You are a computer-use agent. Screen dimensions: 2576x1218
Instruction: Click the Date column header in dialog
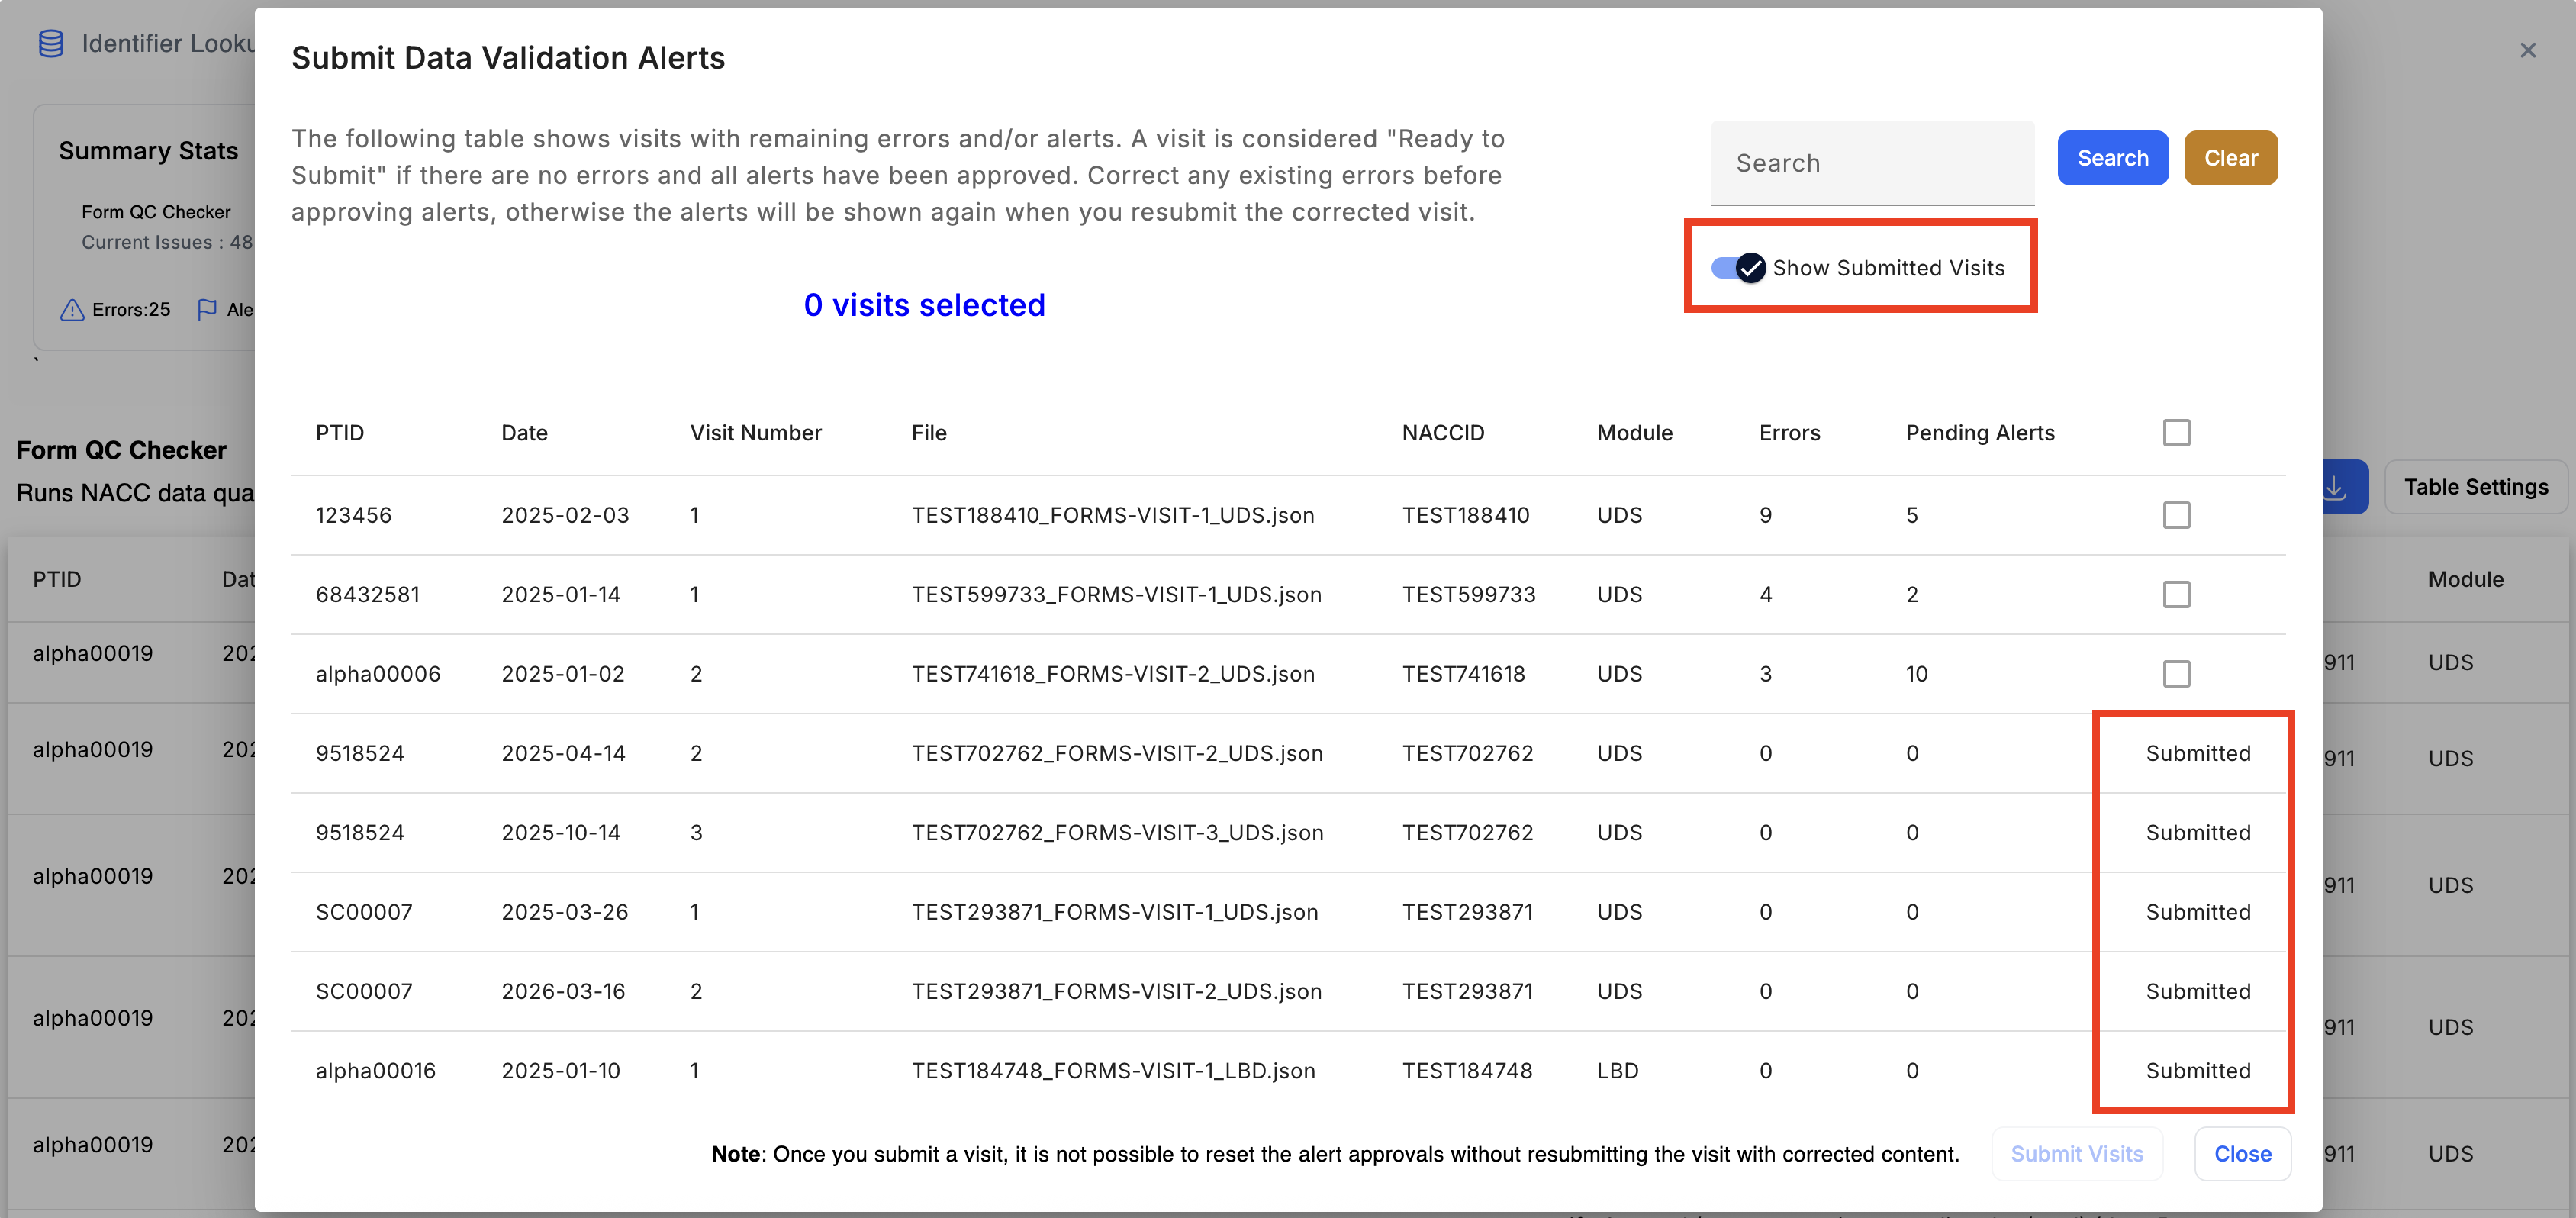click(x=524, y=433)
